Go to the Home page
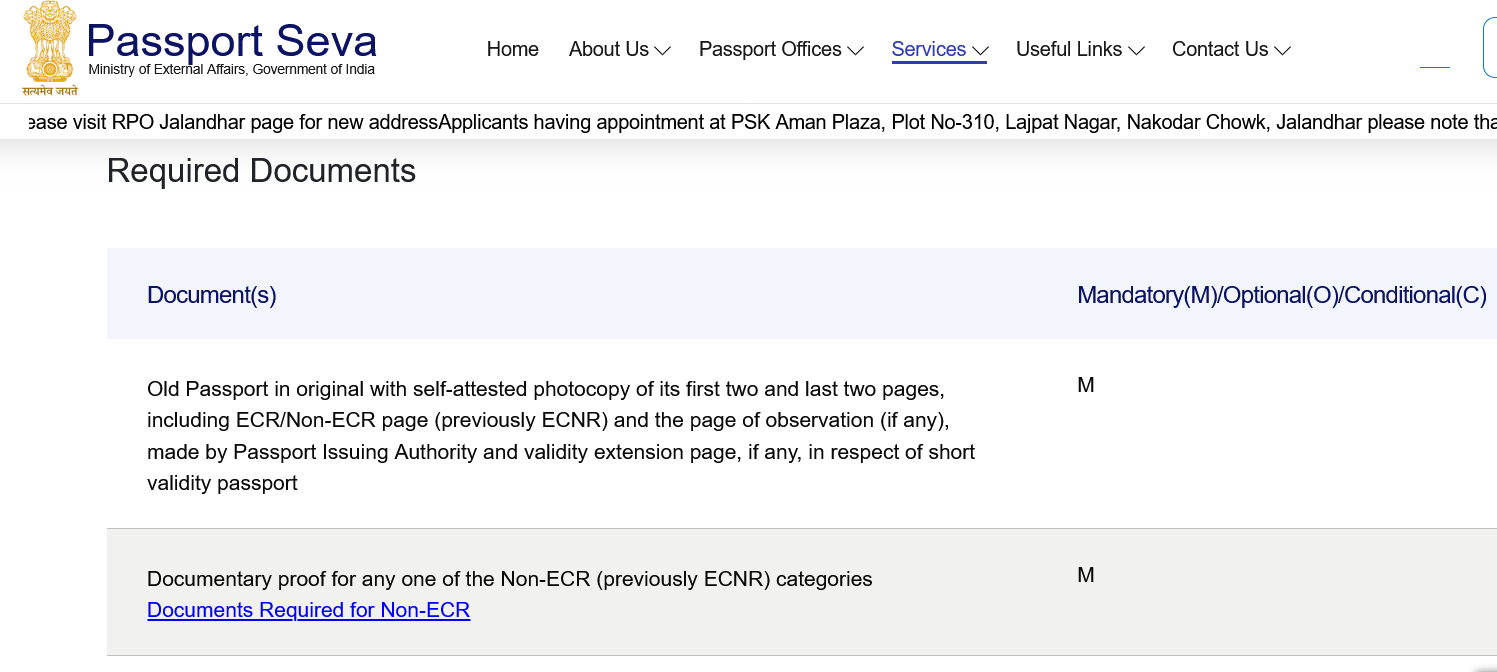Screen dimensions: 1497x672 (x=512, y=49)
